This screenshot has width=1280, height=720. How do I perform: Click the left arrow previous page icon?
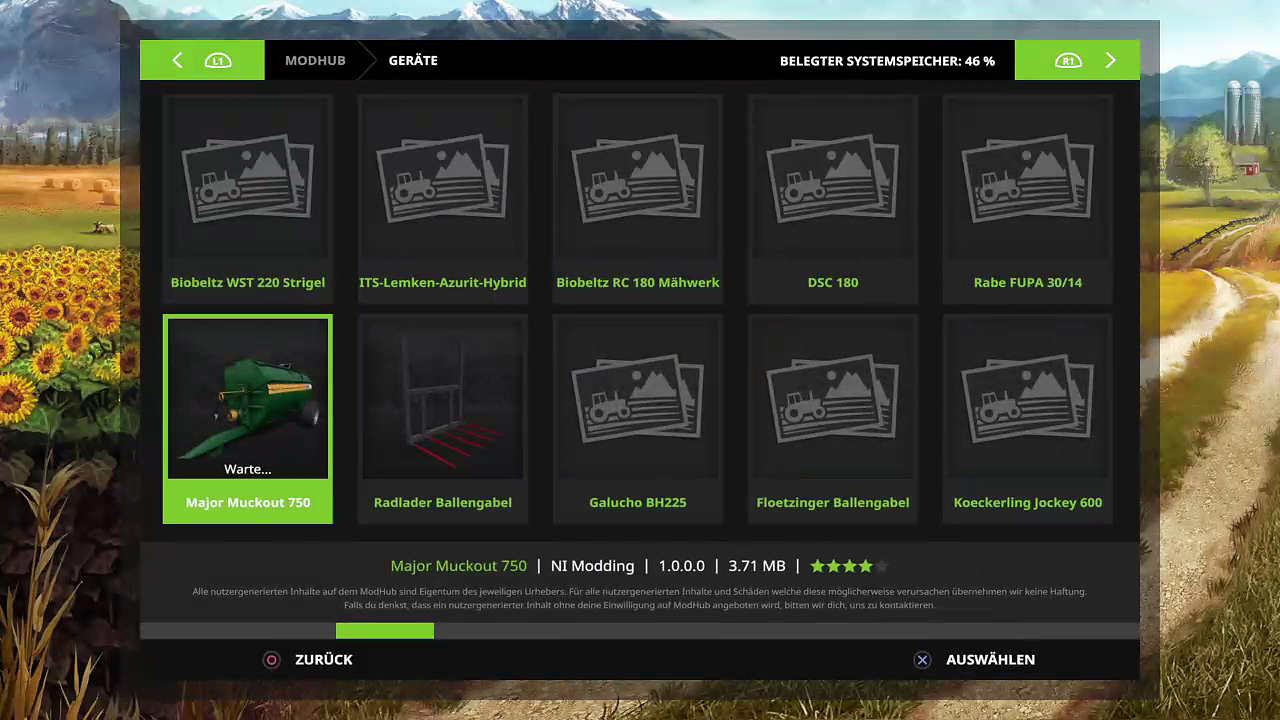[x=177, y=60]
